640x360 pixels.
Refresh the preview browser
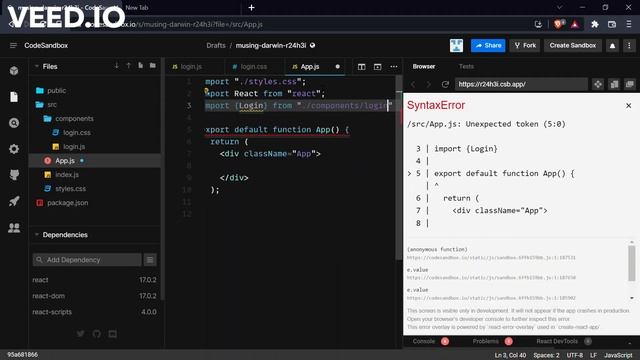point(445,84)
